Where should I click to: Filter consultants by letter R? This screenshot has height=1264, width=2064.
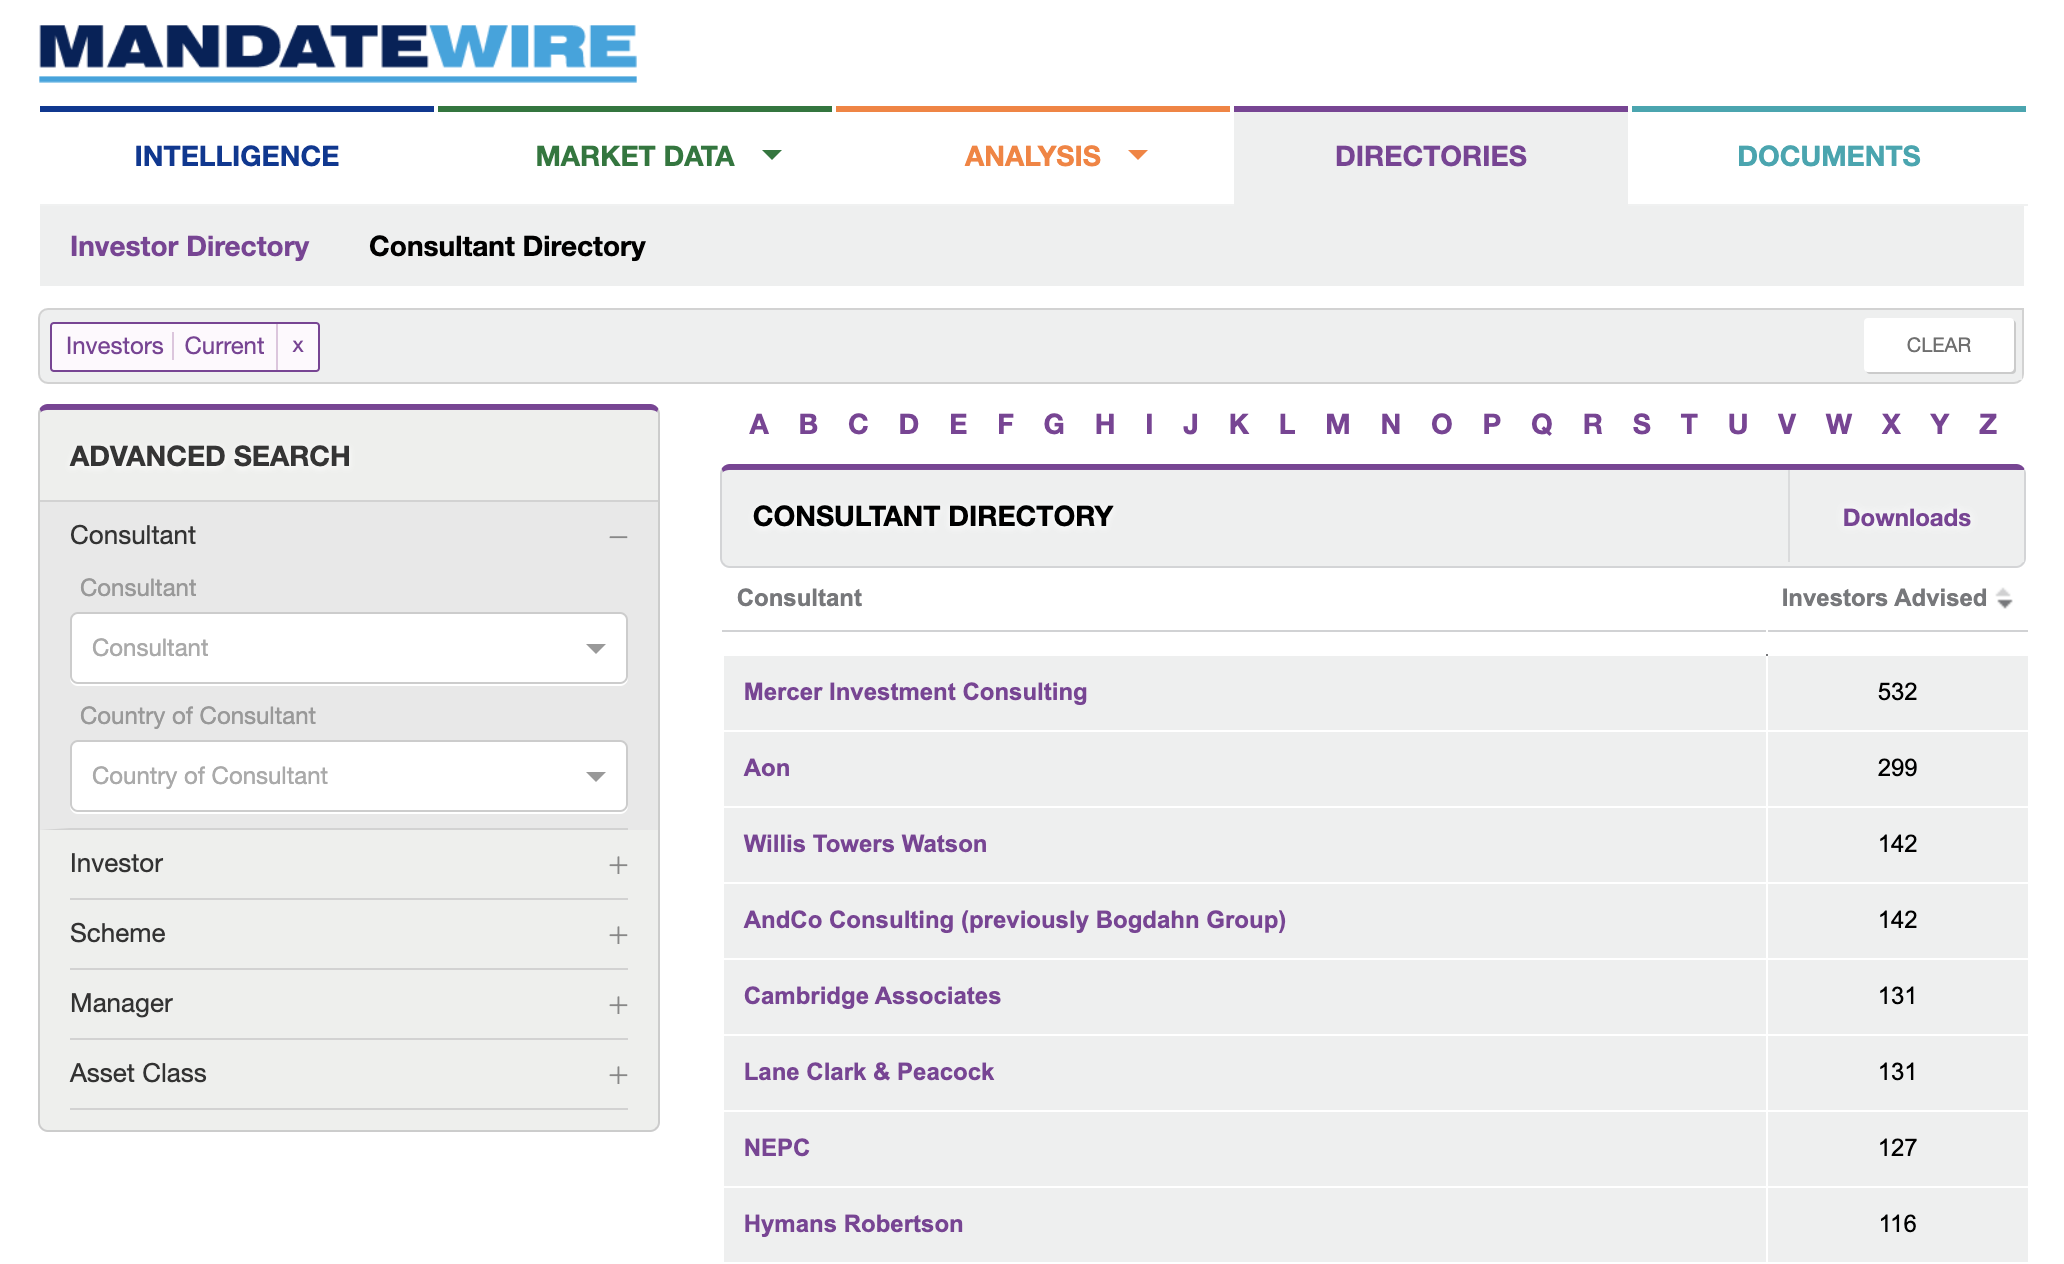1592,424
